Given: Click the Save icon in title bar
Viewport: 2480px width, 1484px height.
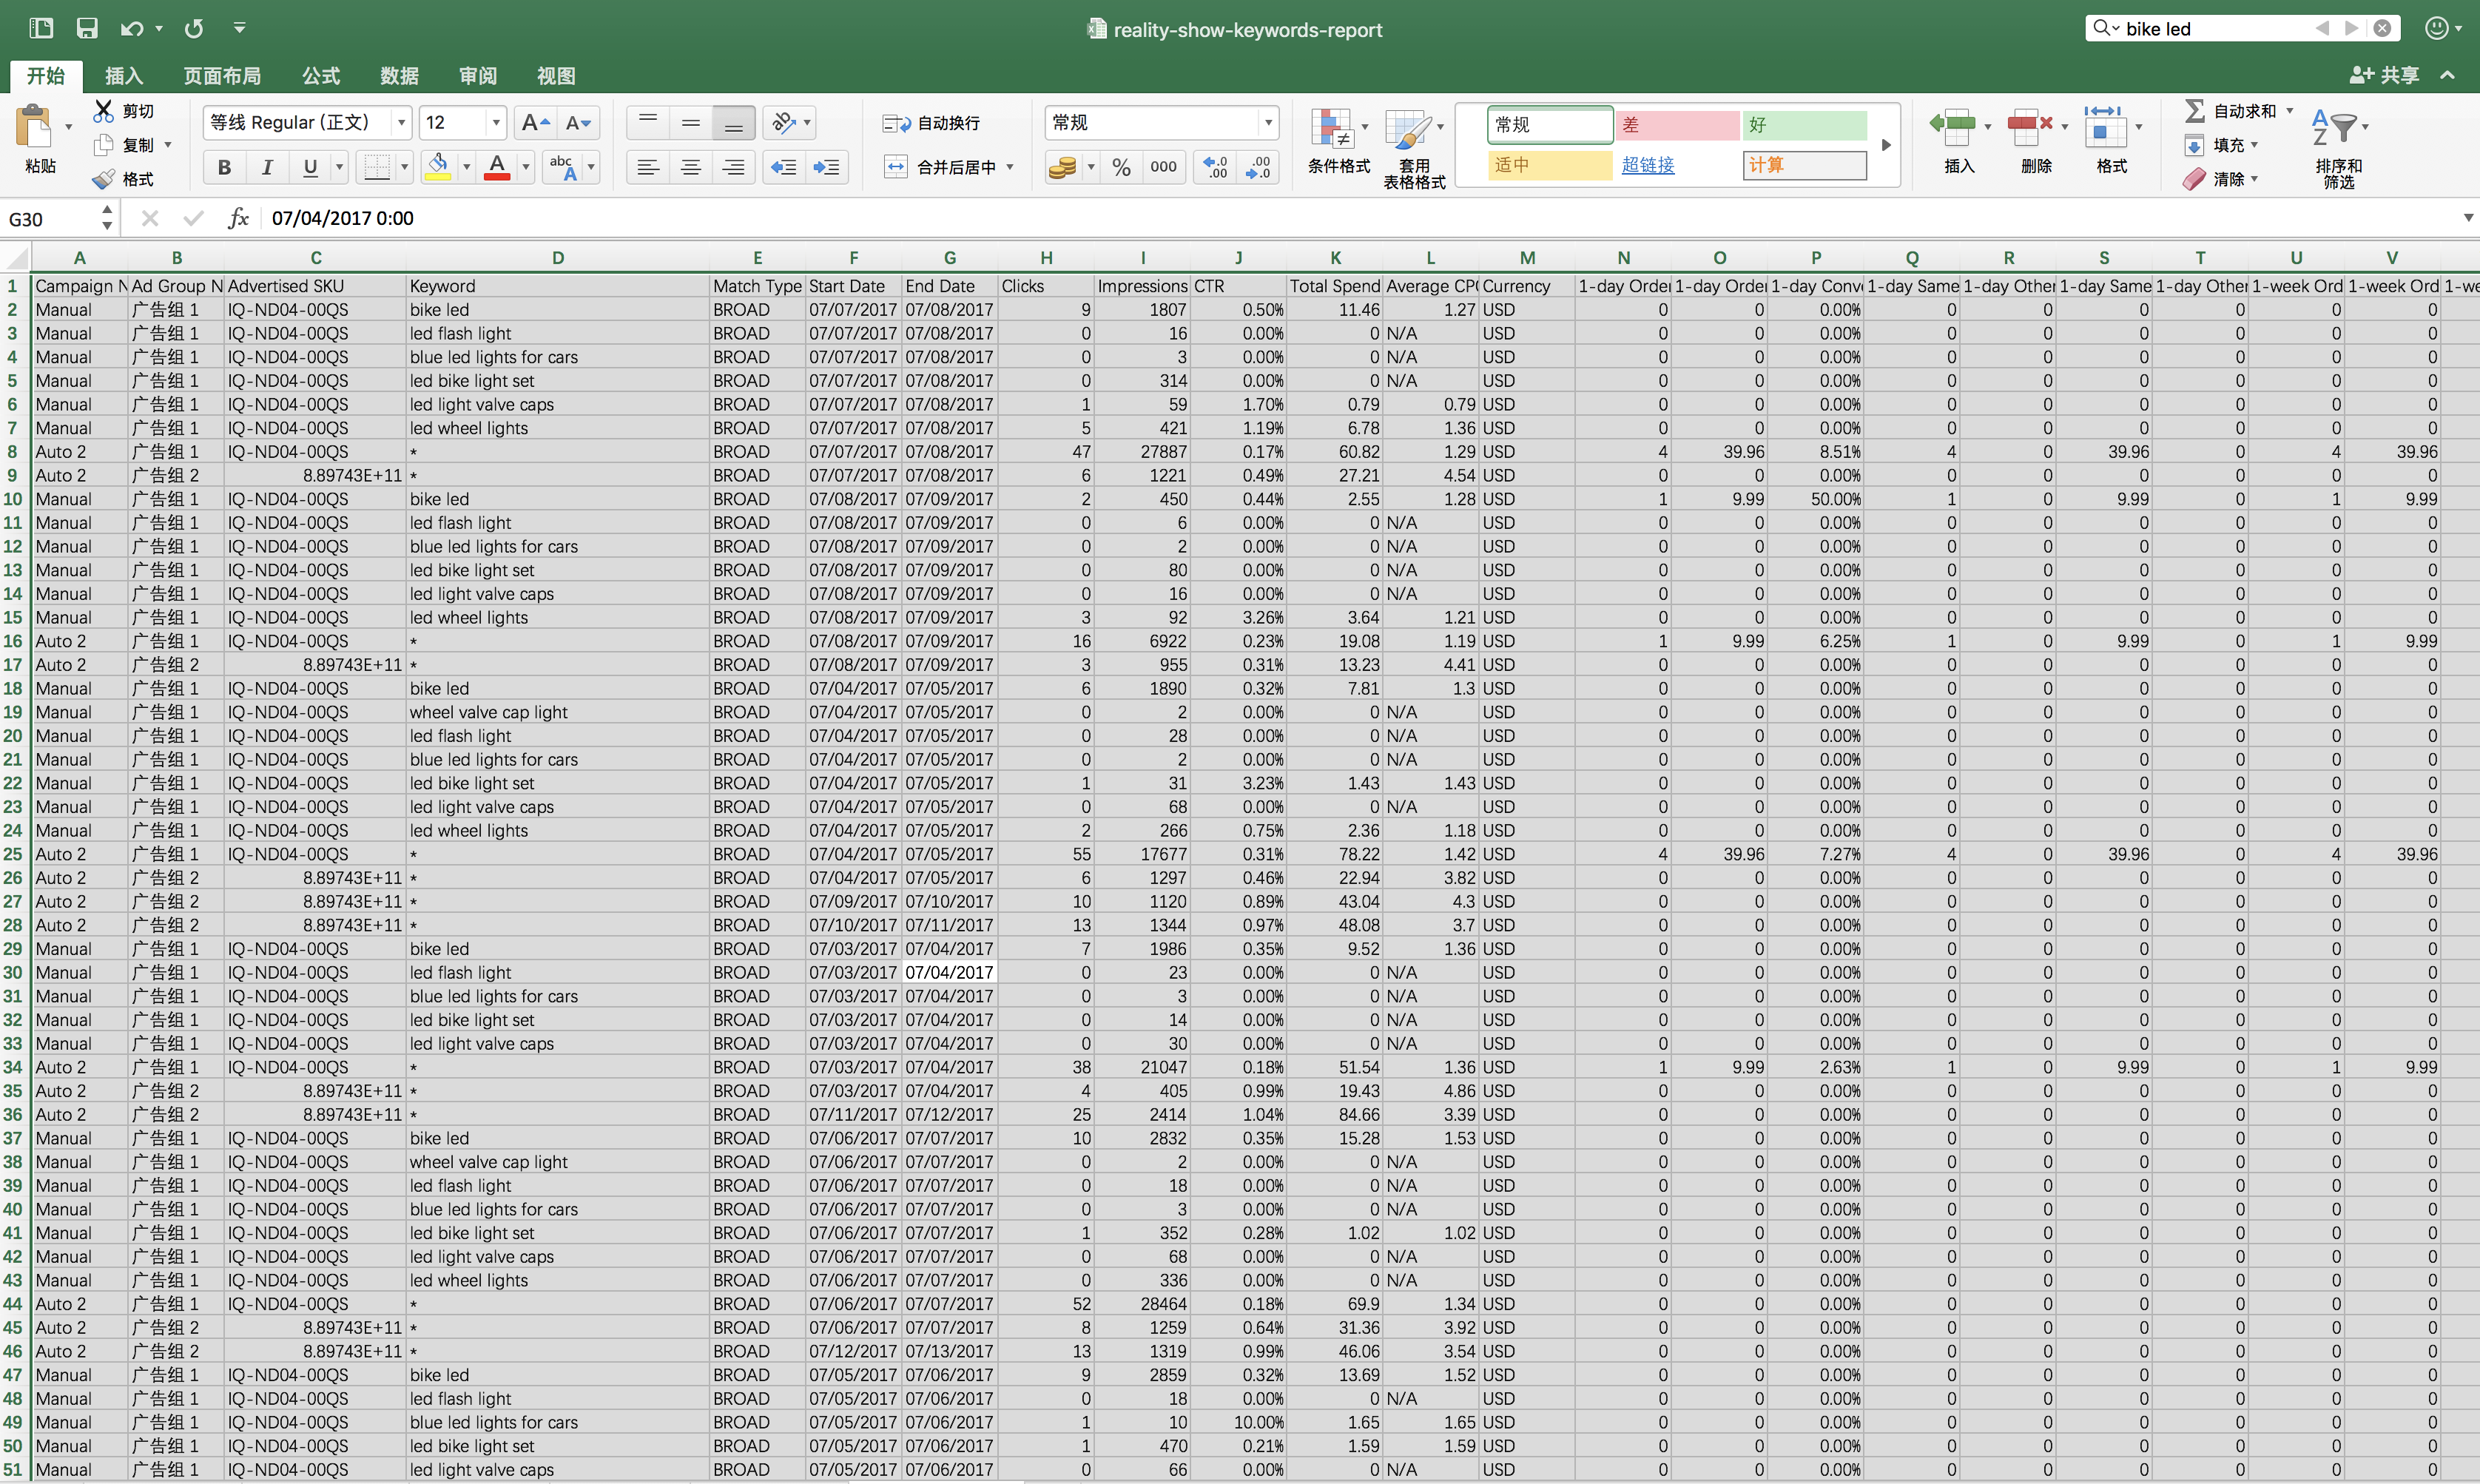Looking at the screenshot, I should coord(87,28).
